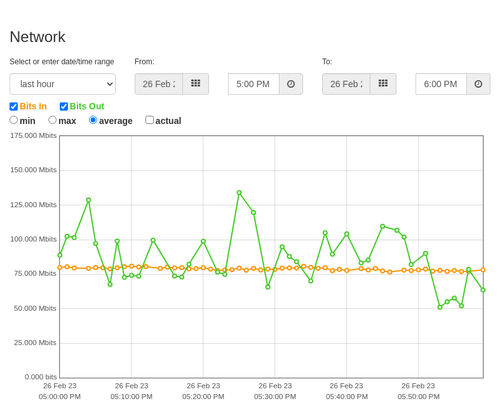Click the Bits Out green label

[87, 106]
